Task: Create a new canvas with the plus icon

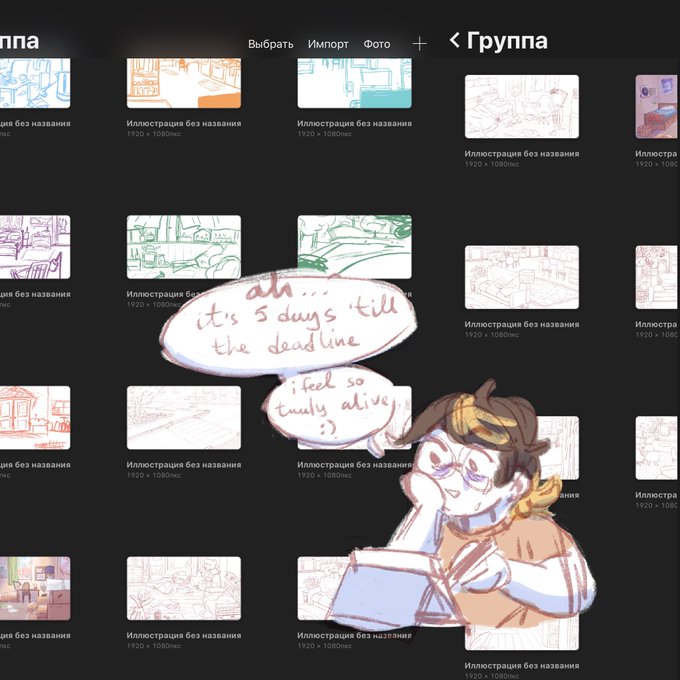Action: pyautogui.click(x=419, y=44)
